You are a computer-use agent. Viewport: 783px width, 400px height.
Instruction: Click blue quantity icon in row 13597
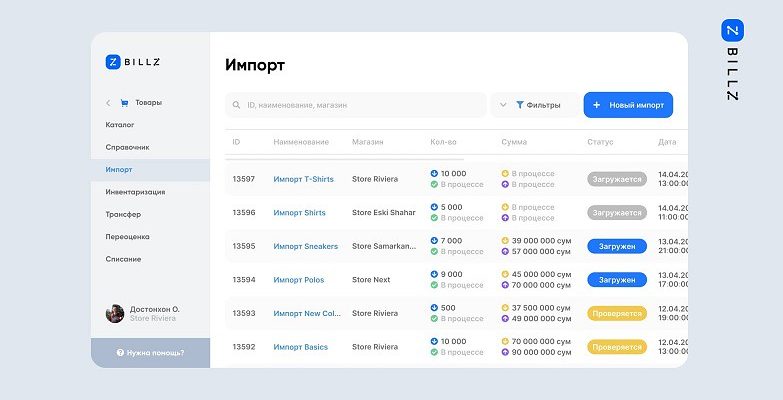[434, 173]
